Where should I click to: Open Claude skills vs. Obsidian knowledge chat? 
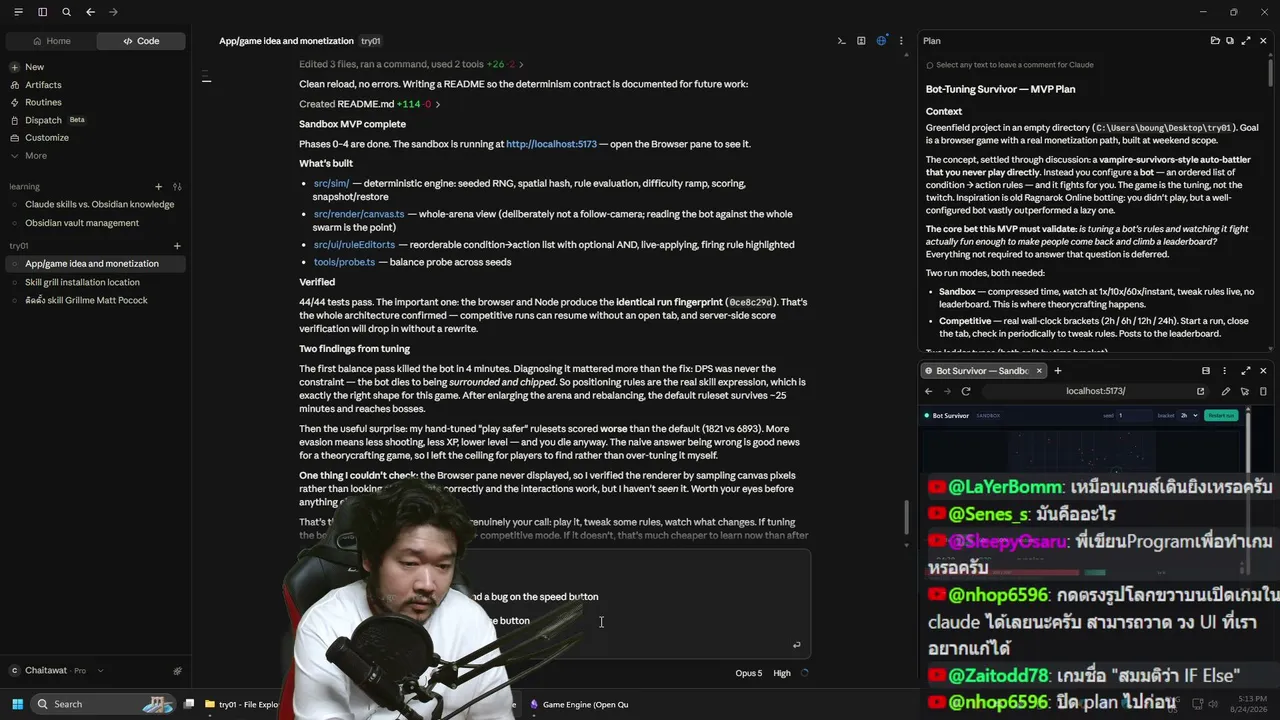pos(99,204)
